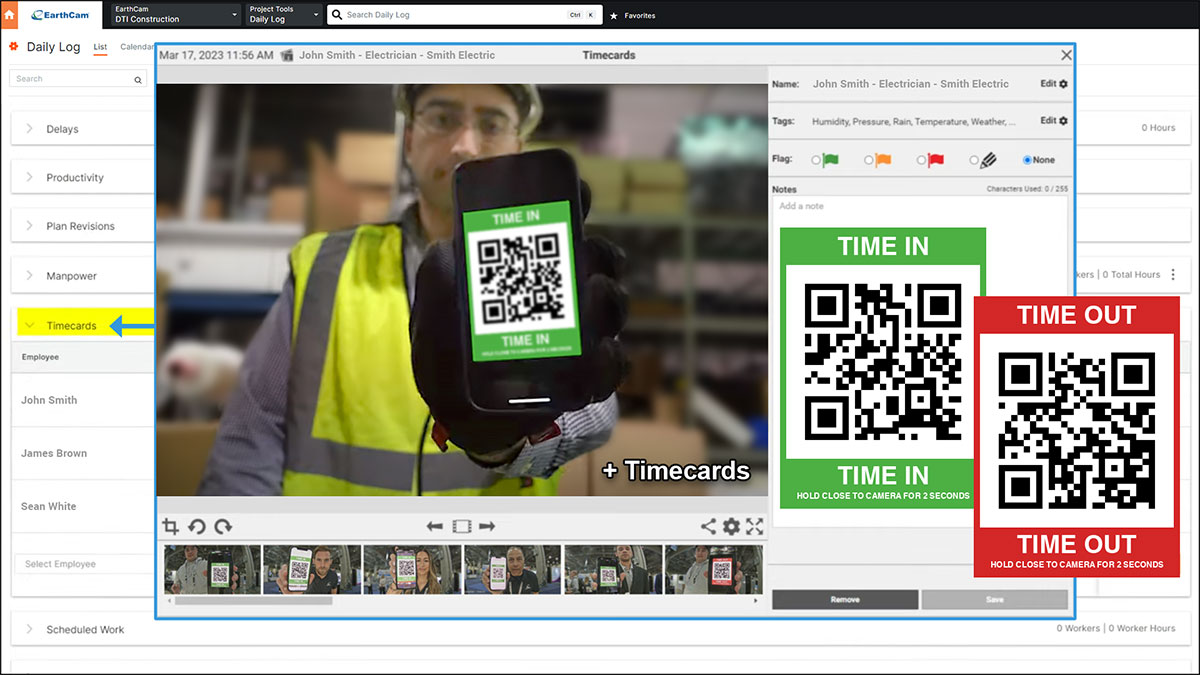The height and width of the screenshot is (675, 1200).
Task: Select the last thumbnail with red QR
Action: pos(714,570)
